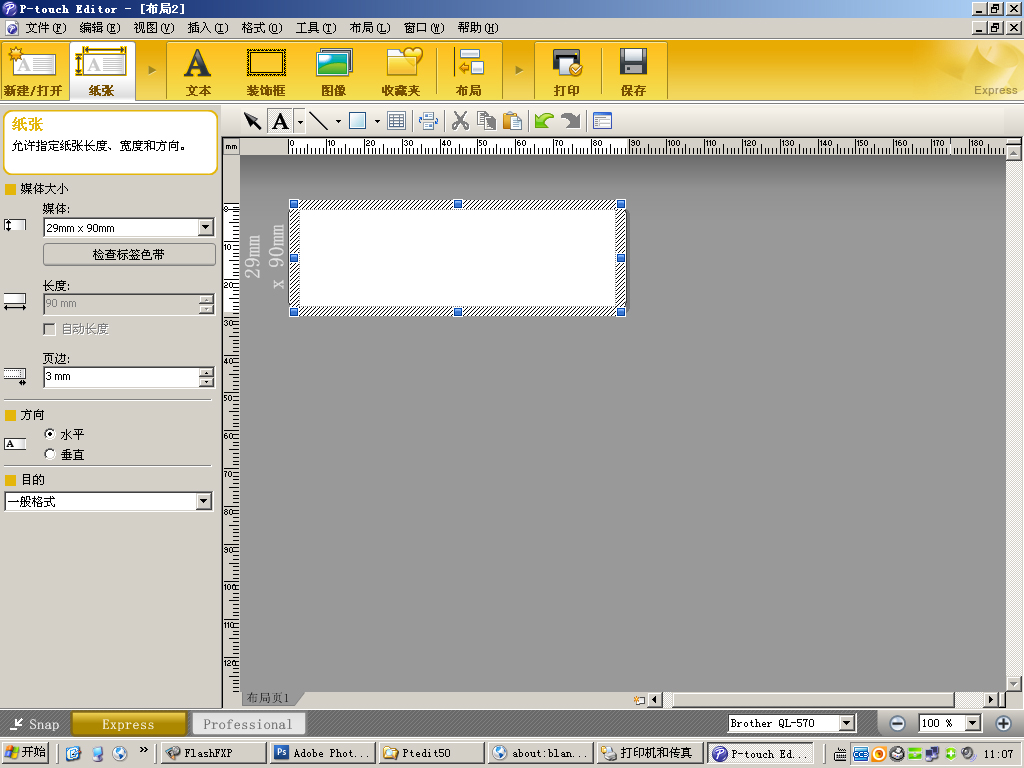Click the Text (文本) tool icon
This screenshot has width=1024, height=768.
[x=198, y=65]
